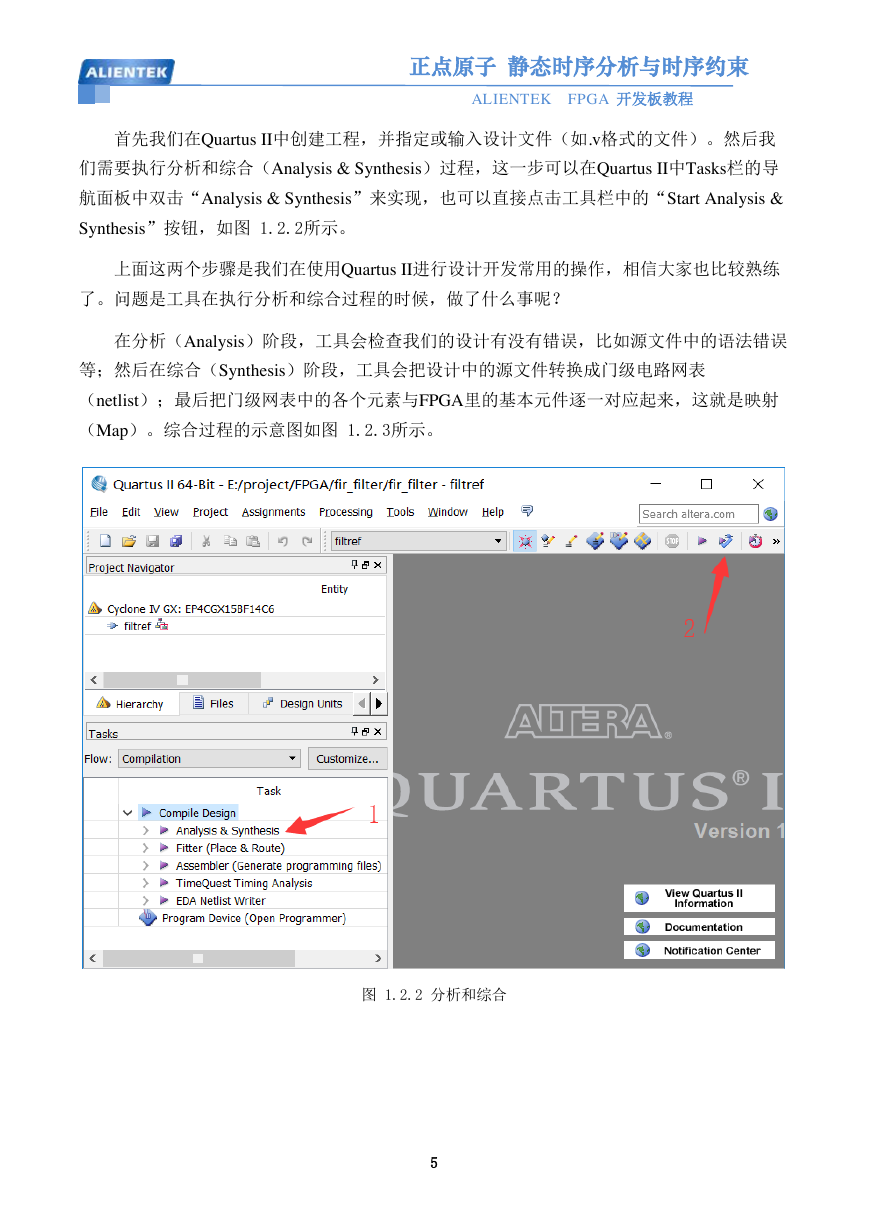Expand the Assembler task row
This screenshot has height=1228, width=869.
[145, 866]
